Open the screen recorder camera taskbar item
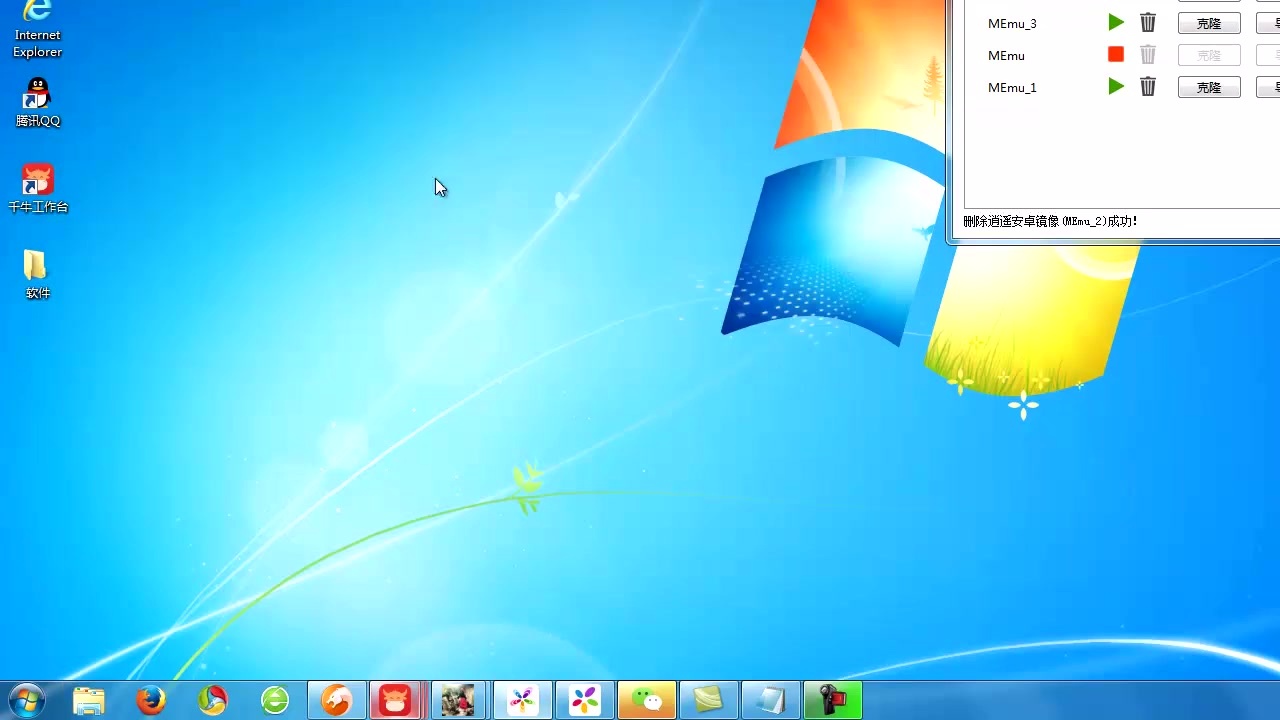Viewport: 1280px width, 720px height. [833, 700]
